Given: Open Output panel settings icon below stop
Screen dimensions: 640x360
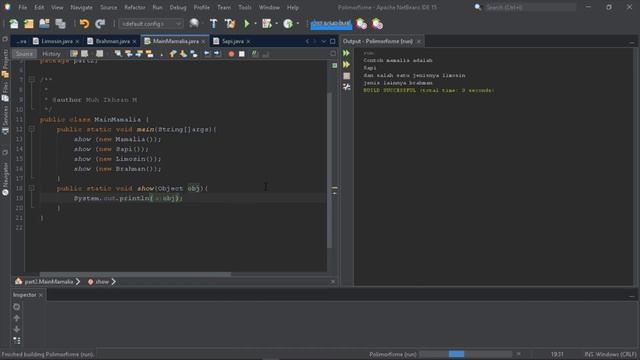Looking at the screenshot, I should coord(347,87).
